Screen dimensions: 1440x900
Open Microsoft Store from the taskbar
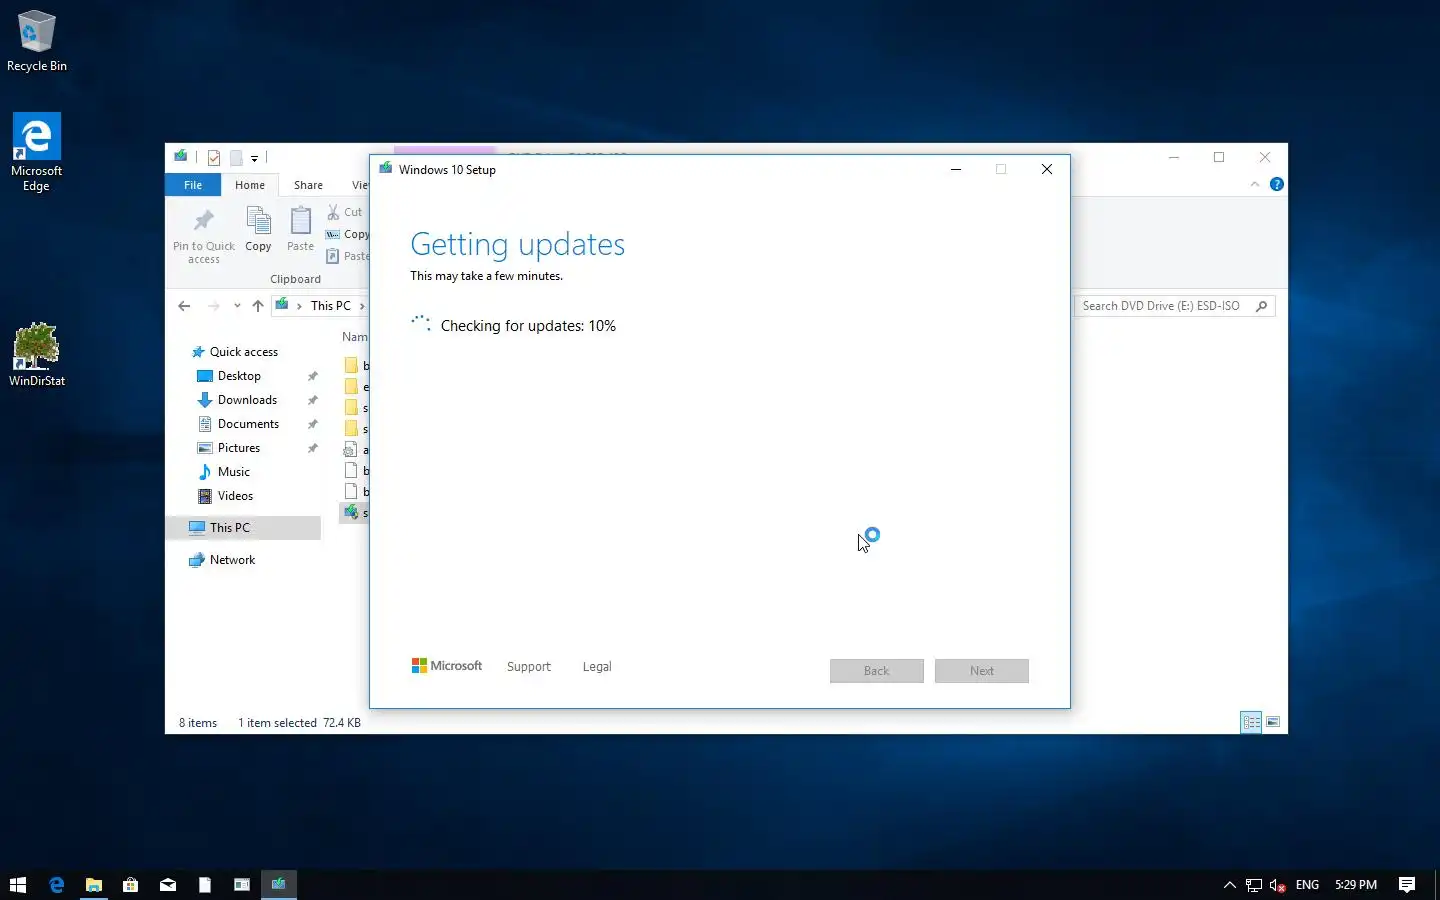point(130,884)
